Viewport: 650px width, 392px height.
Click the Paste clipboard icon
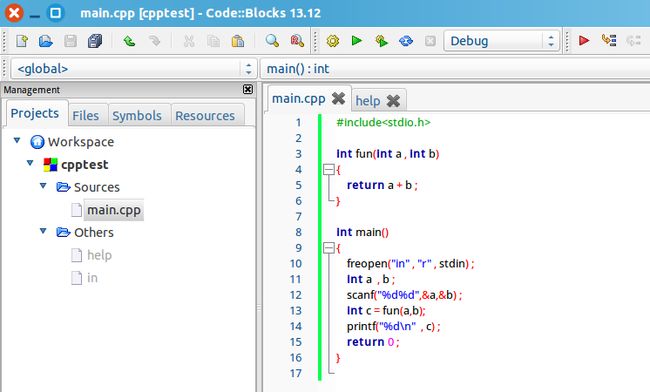(238, 41)
